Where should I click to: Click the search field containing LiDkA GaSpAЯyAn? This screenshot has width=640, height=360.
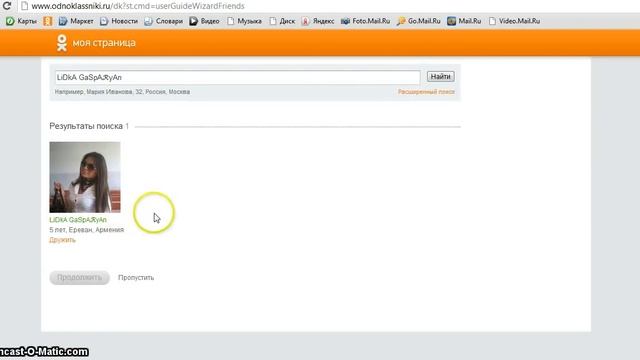pyautogui.click(x=238, y=77)
